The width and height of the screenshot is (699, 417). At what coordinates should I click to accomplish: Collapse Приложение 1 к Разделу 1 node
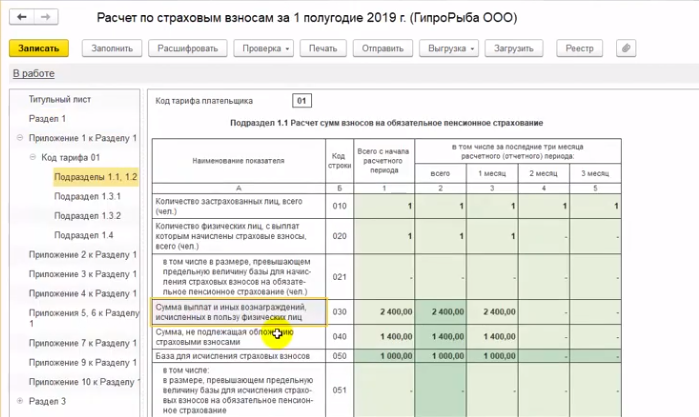click(x=20, y=138)
